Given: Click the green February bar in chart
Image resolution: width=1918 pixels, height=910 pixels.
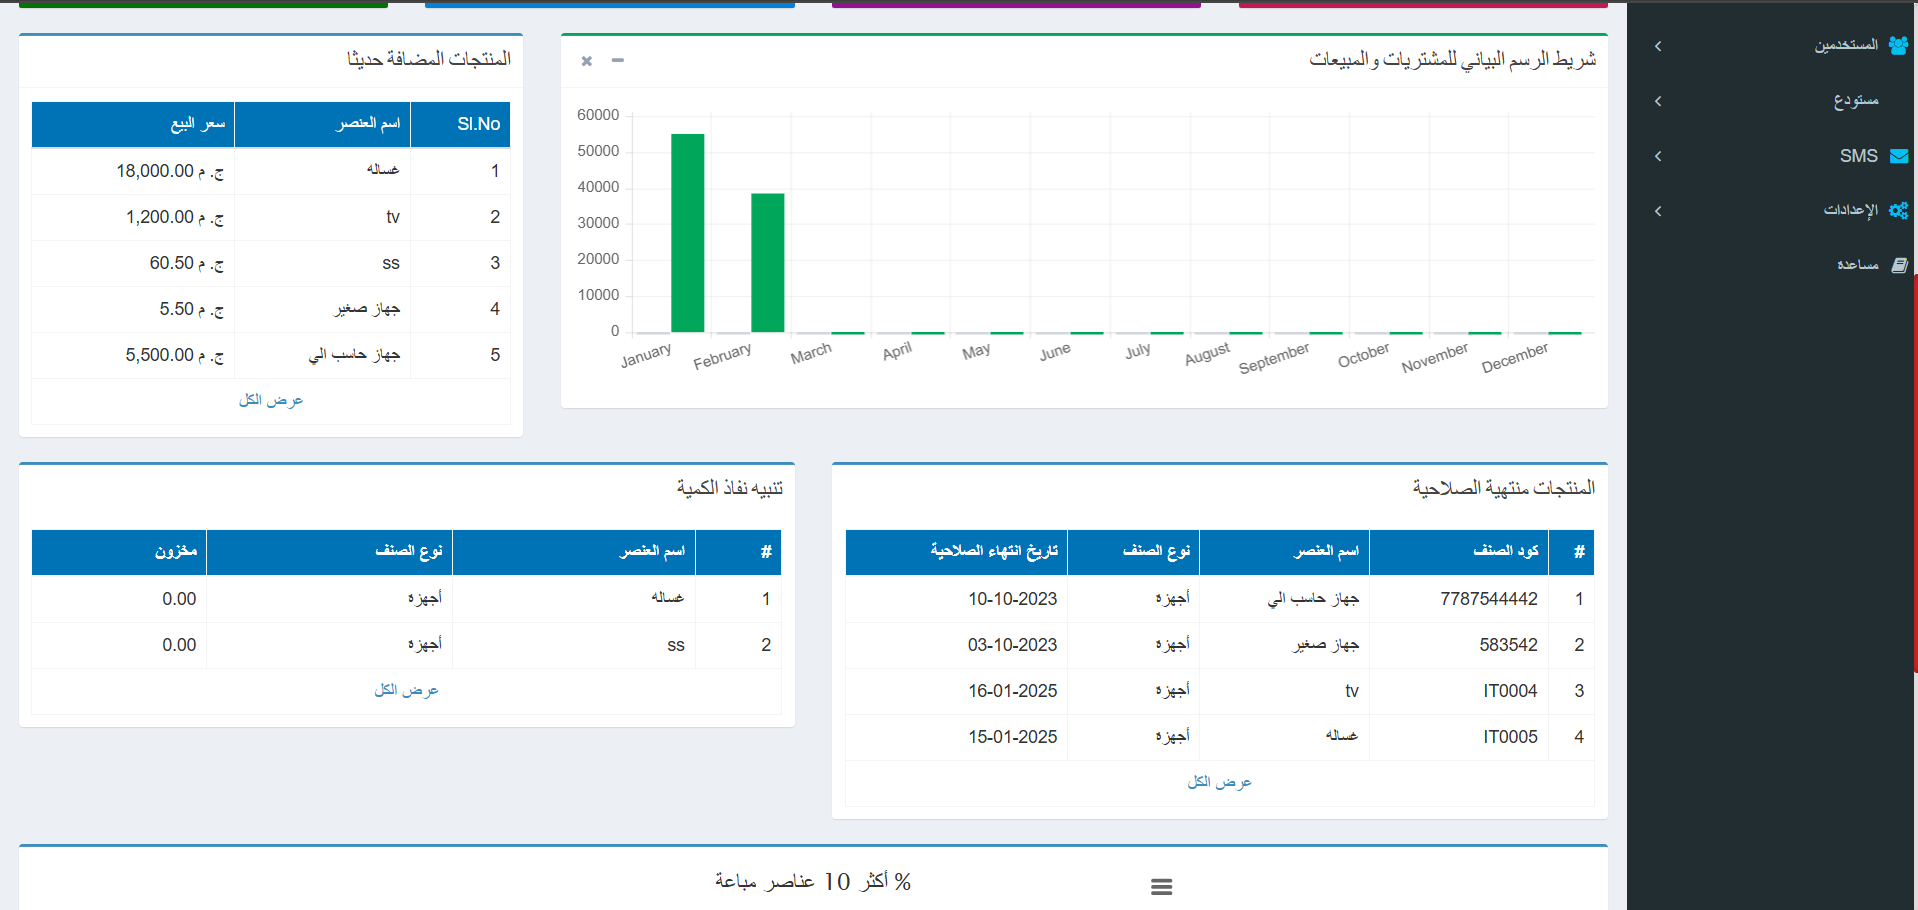Looking at the screenshot, I should click(767, 262).
